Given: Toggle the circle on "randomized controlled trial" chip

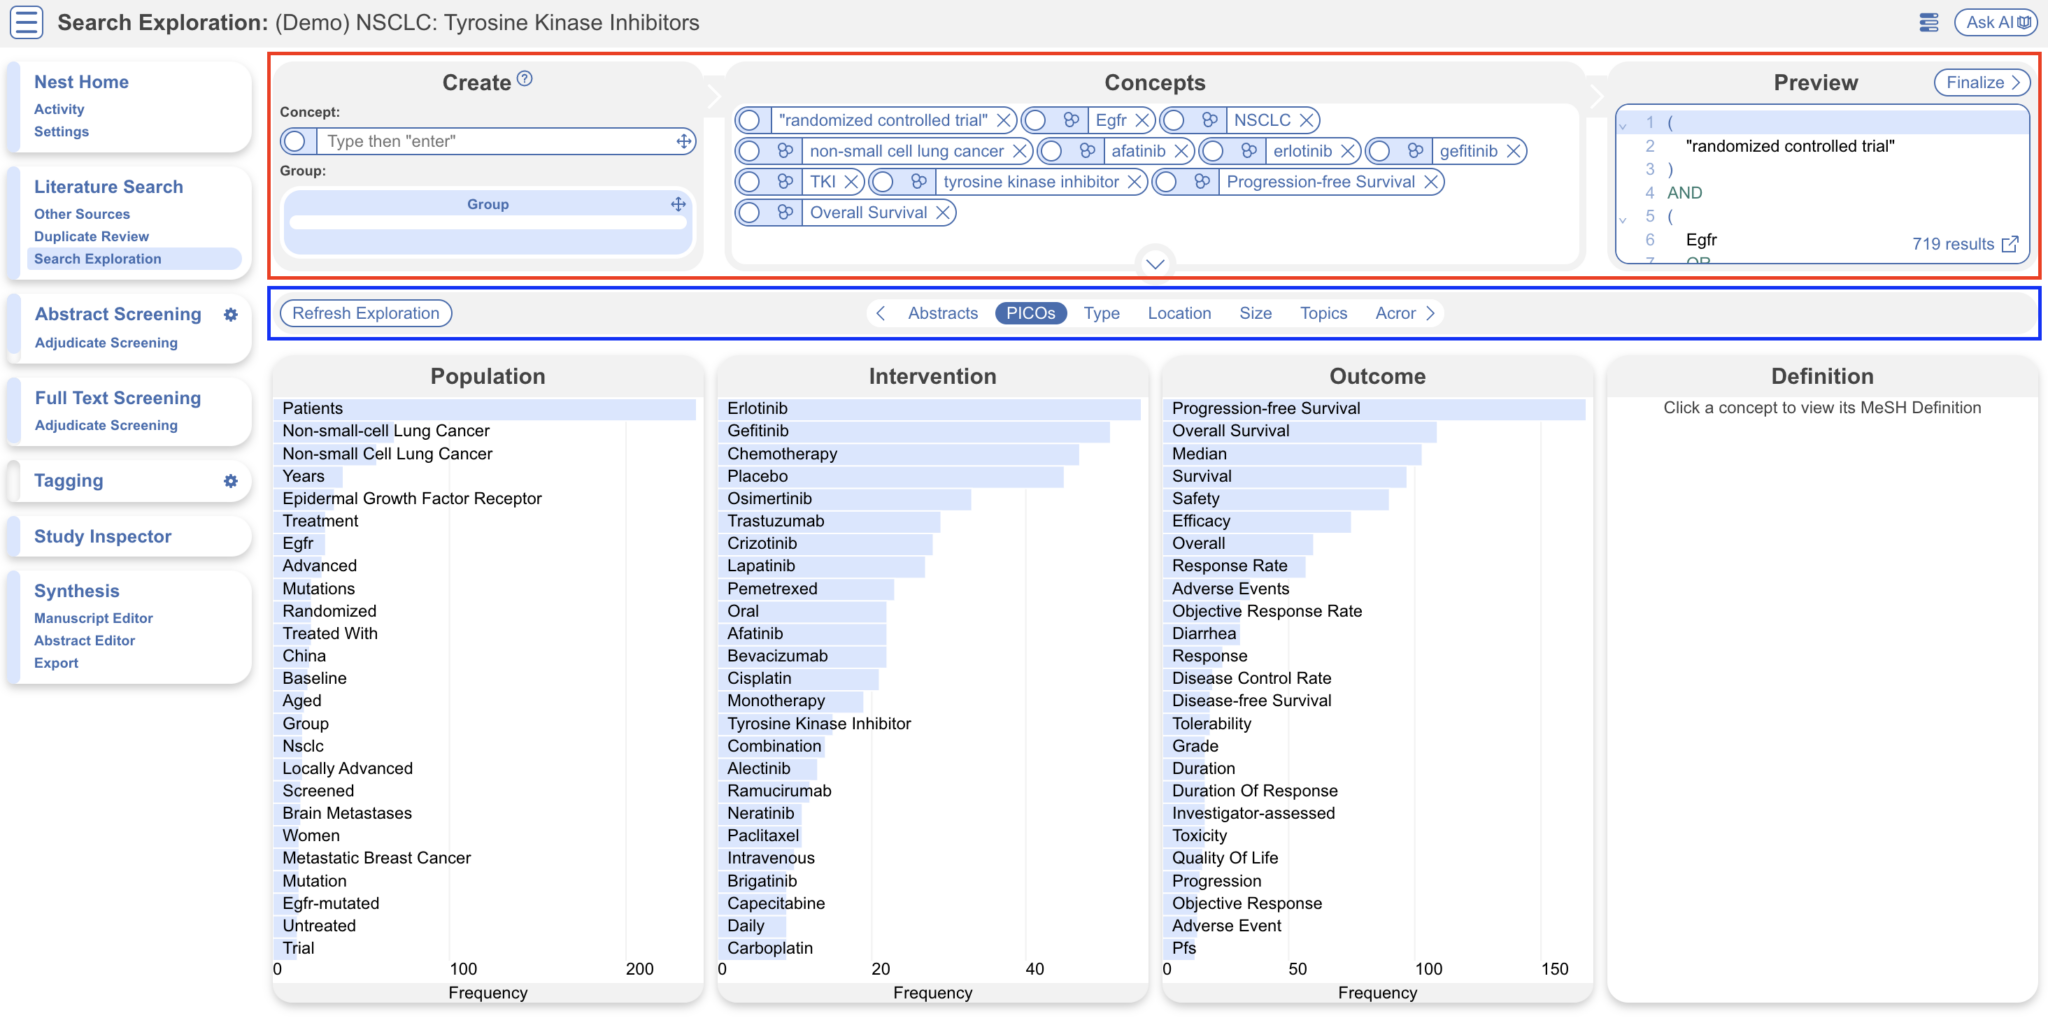Looking at the screenshot, I should point(749,120).
